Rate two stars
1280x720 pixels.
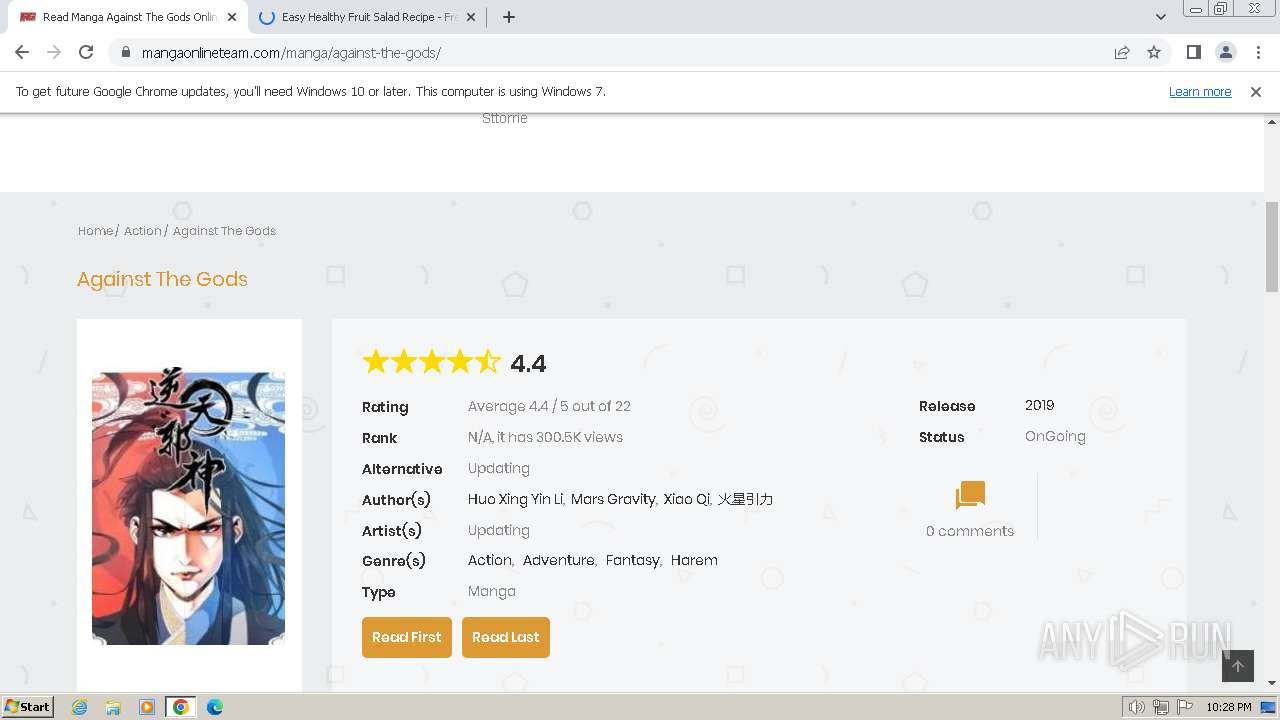403,362
